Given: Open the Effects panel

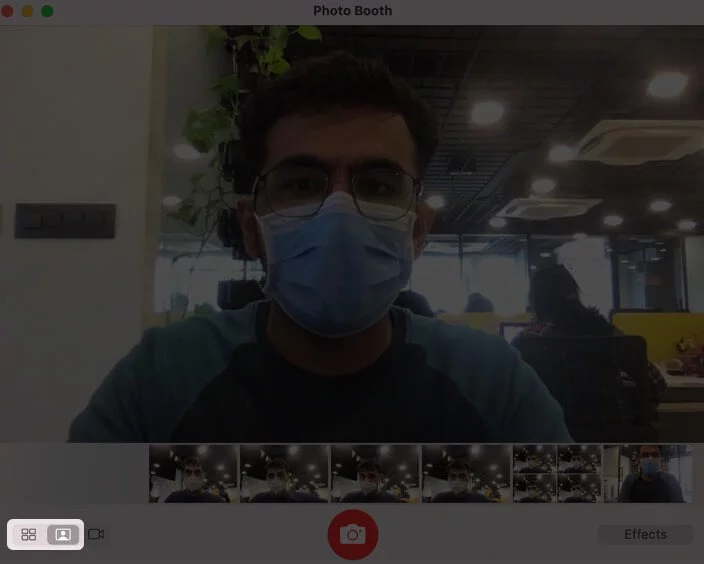Looking at the screenshot, I should [x=645, y=534].
